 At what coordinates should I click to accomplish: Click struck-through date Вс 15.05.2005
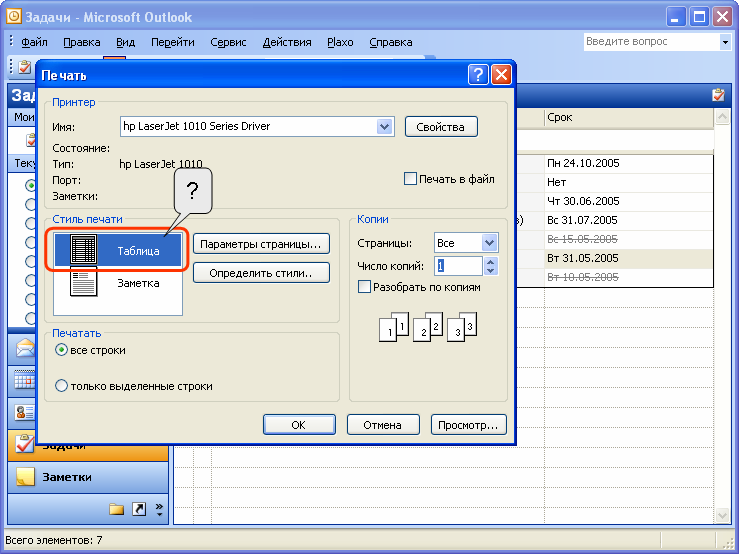[x=582, y=239]
